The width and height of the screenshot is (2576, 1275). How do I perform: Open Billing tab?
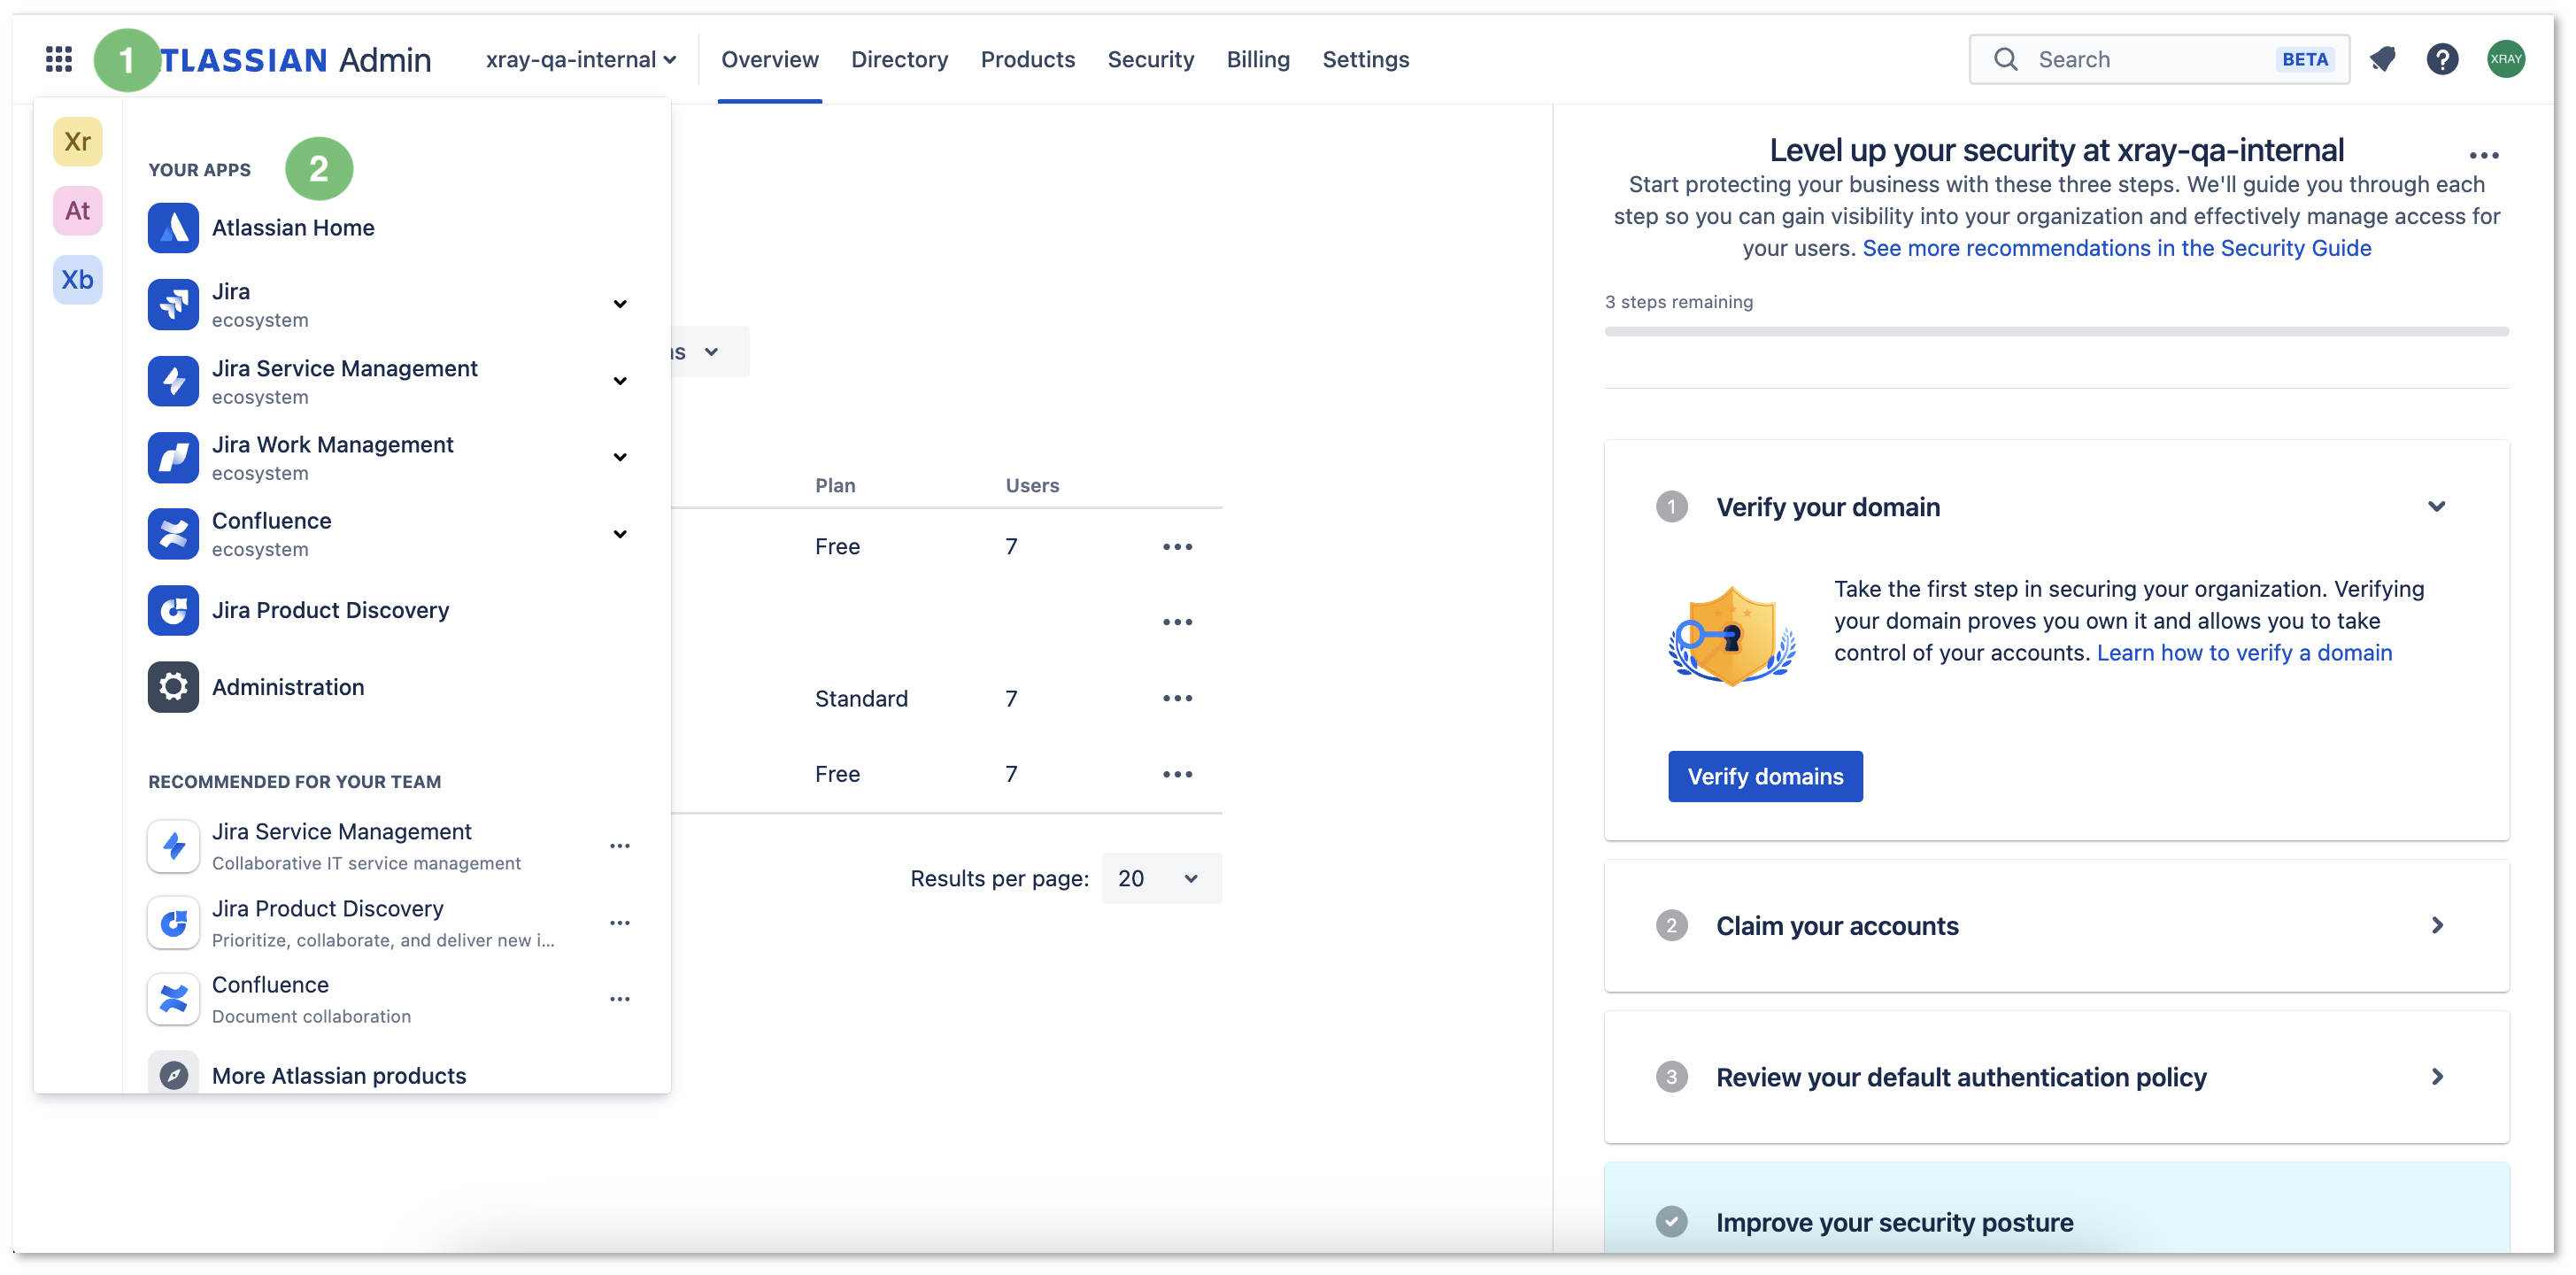pos(1258,59)
